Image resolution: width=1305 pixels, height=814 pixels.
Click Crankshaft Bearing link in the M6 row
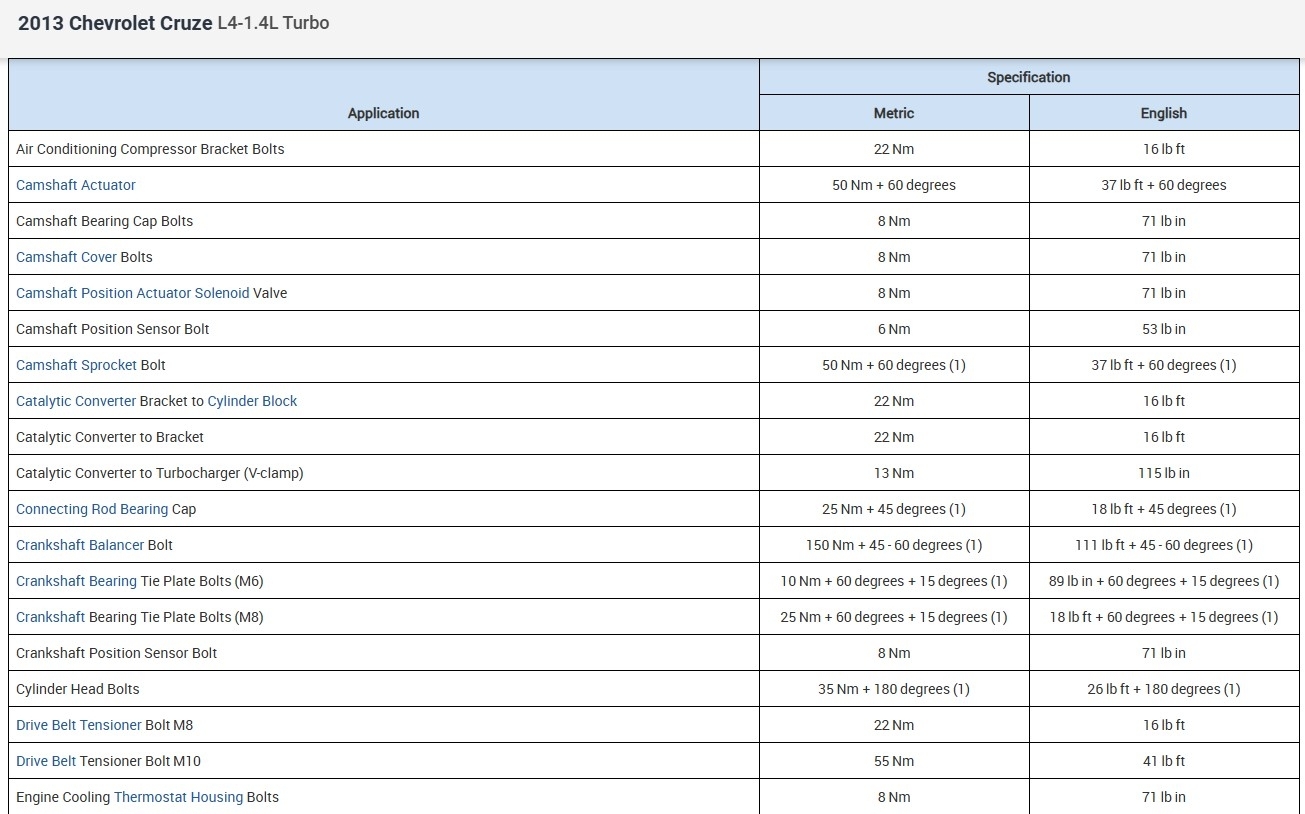point(76,581)
